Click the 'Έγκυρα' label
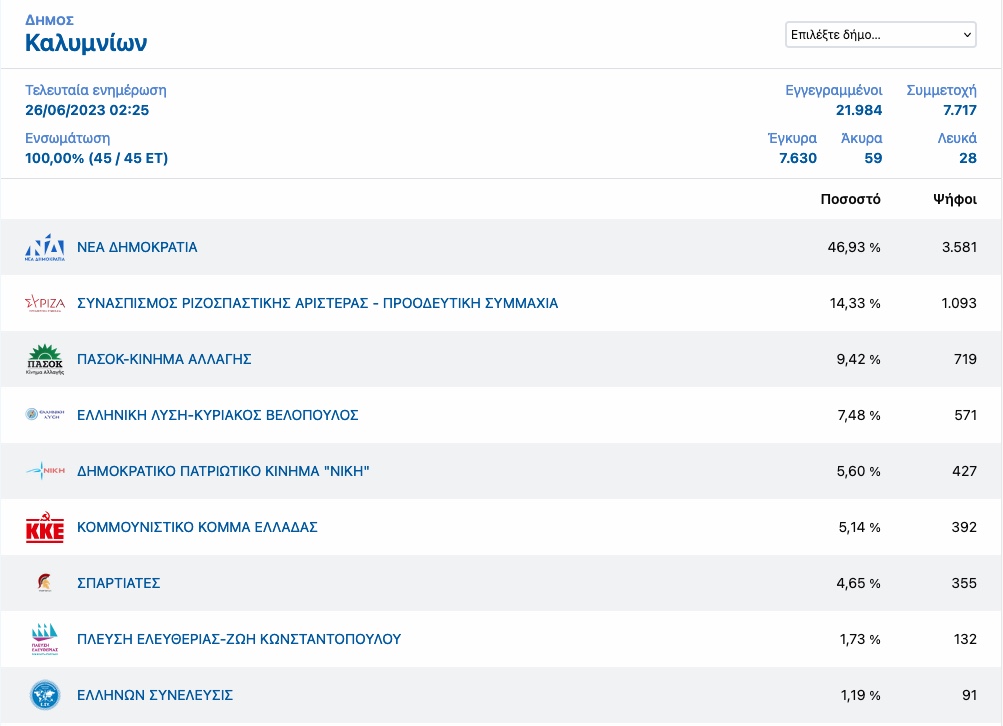Viewport: 1003px width, 726px height. tap(792, 138)
